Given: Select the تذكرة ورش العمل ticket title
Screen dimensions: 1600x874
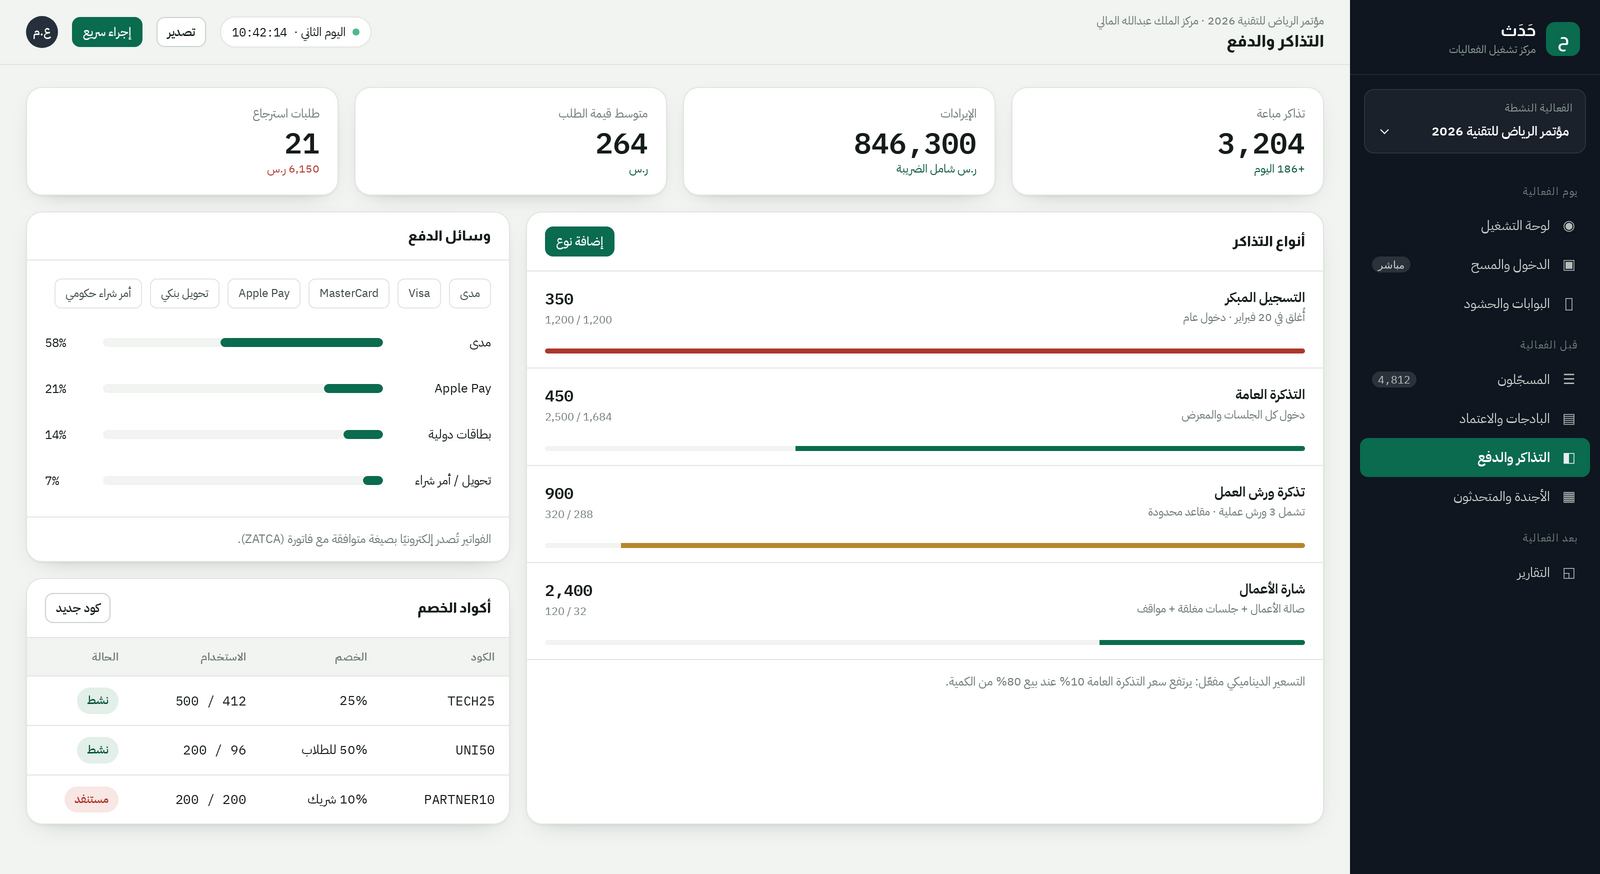Looking at the screenshot, I should (1260, 492).
